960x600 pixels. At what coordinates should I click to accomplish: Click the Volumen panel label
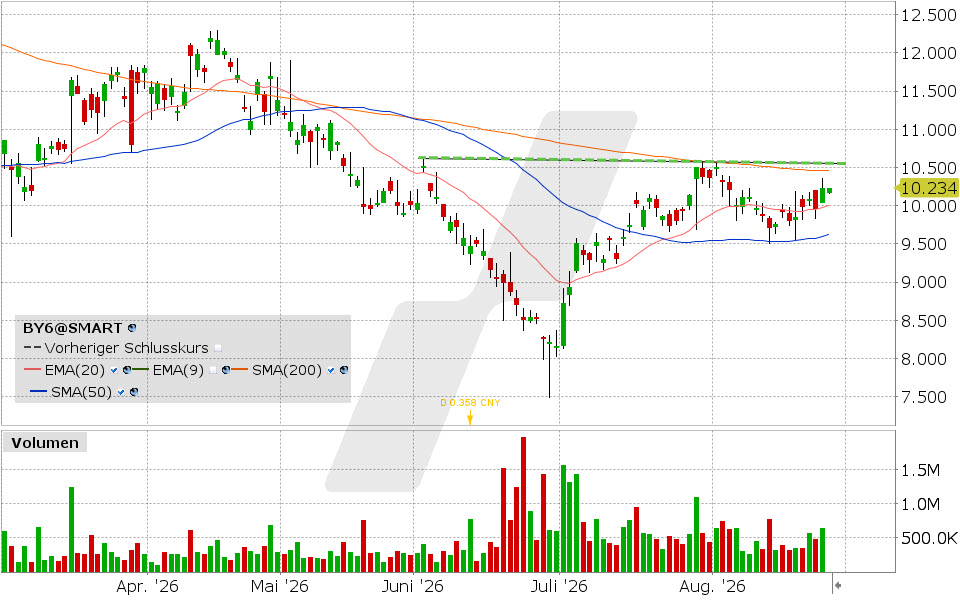45,443
